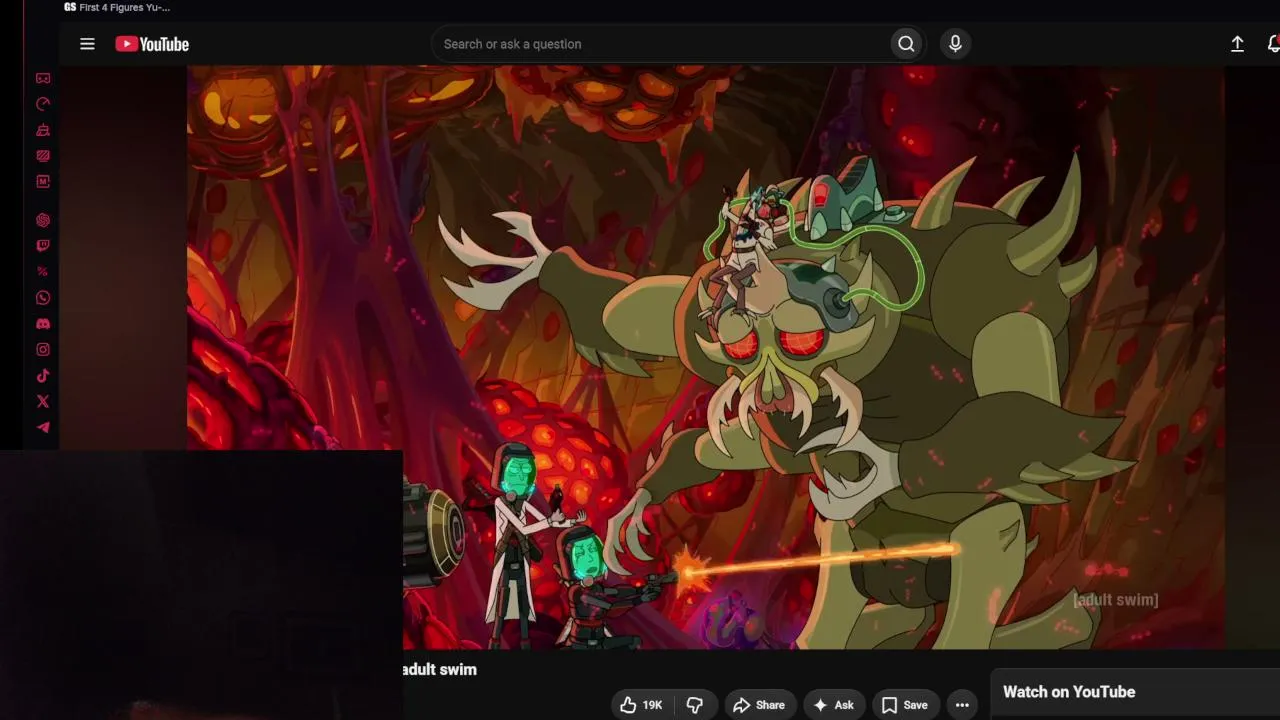This screenshot has width=1280, height=720.
Task: Open WhatsApp from the sidebar
Action: [x=43, y=298]
